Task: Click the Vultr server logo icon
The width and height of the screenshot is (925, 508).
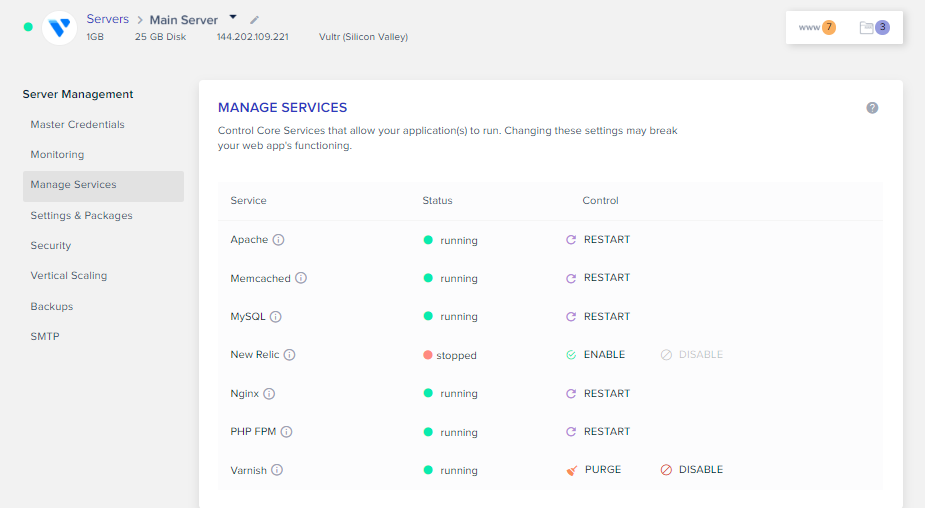Action: click(60, 28)
